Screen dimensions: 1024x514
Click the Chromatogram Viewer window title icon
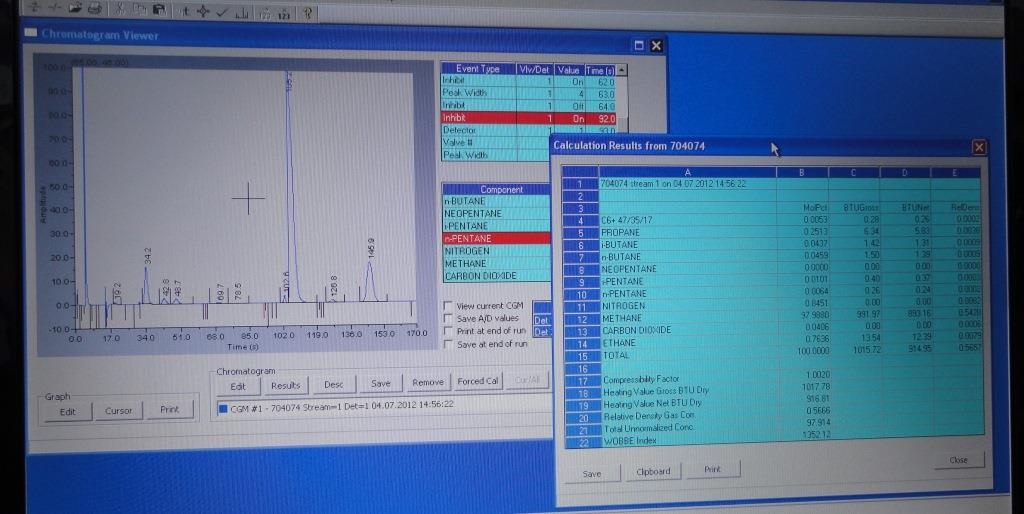pos(31,33)
